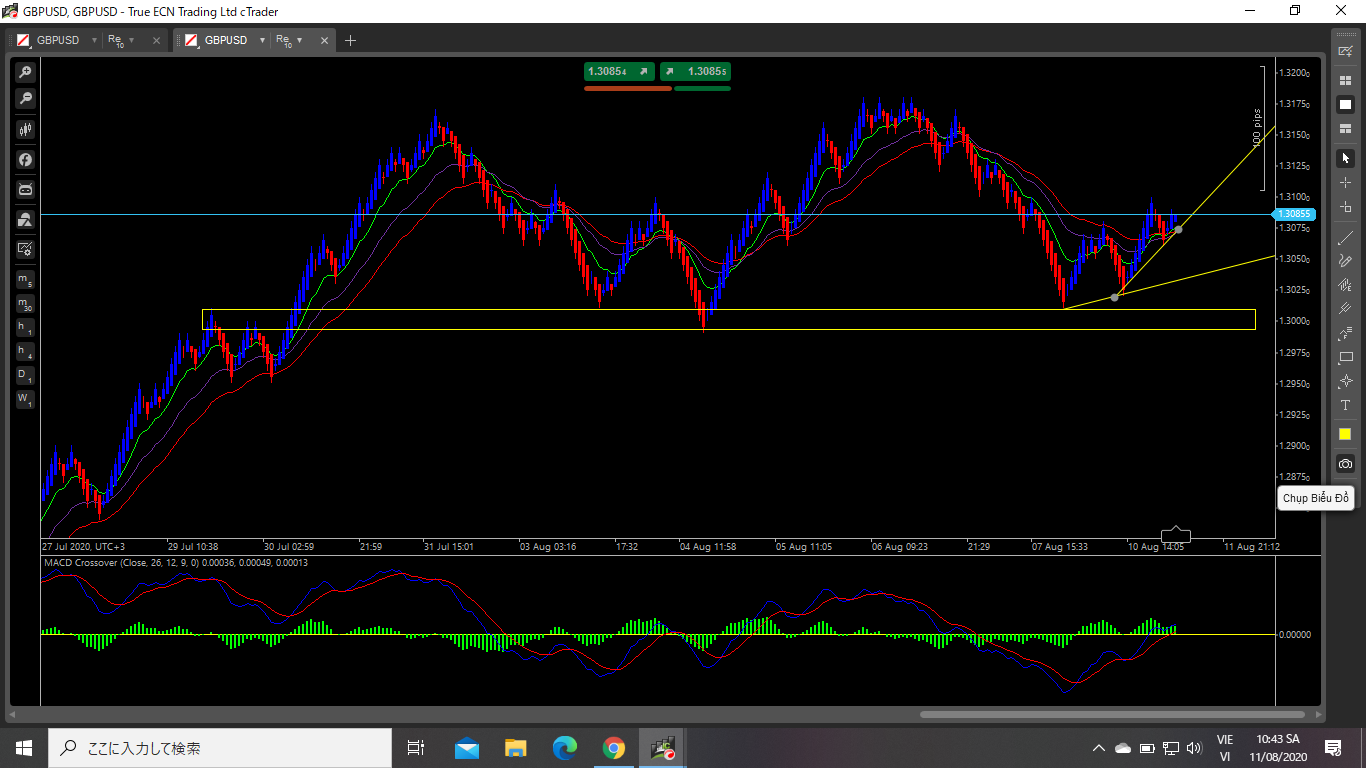This screenshot has width=1366, height=768.
Task: Open the volume control in system tray
Action: (1194, 748)
